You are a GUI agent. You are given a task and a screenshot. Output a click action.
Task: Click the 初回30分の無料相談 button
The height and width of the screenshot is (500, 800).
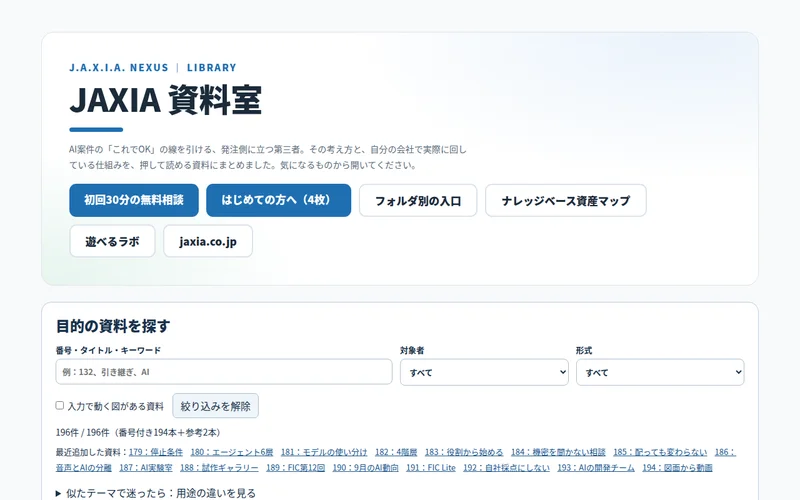coord(134,200)
